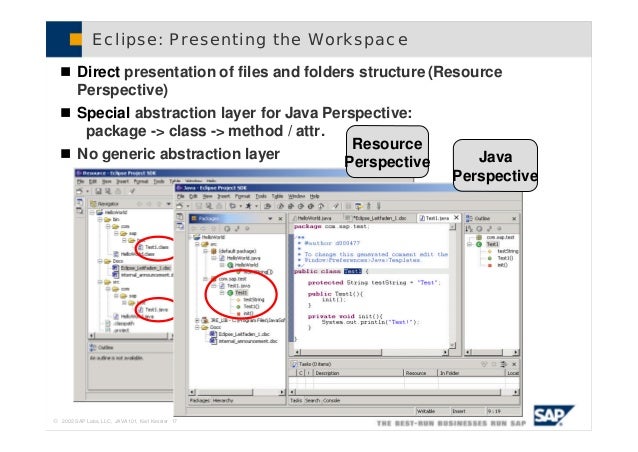Viewport: 638px width, 452px height.
Task: Click horizontal scrollbar of Java editor
Action: [373, 352]
